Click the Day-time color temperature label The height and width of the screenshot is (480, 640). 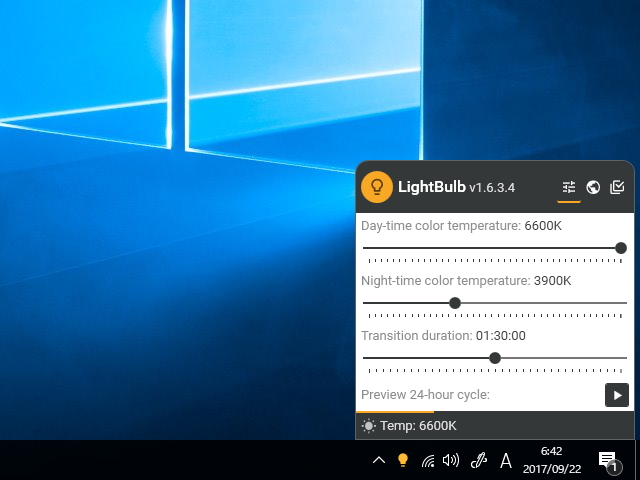(441, 226)
